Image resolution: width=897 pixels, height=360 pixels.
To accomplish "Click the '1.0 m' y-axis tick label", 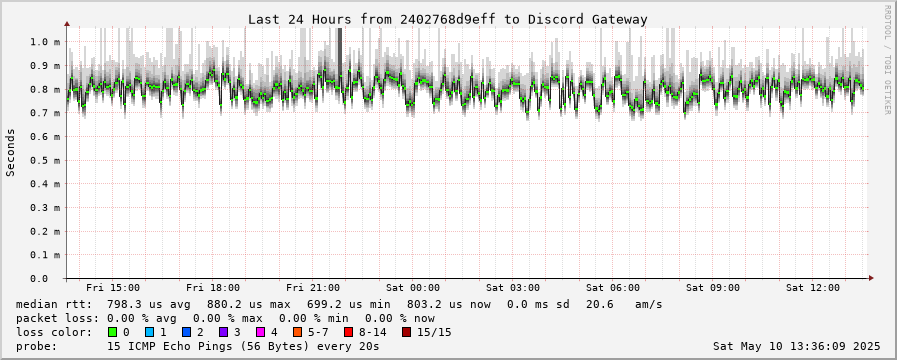I will [45, 42].
